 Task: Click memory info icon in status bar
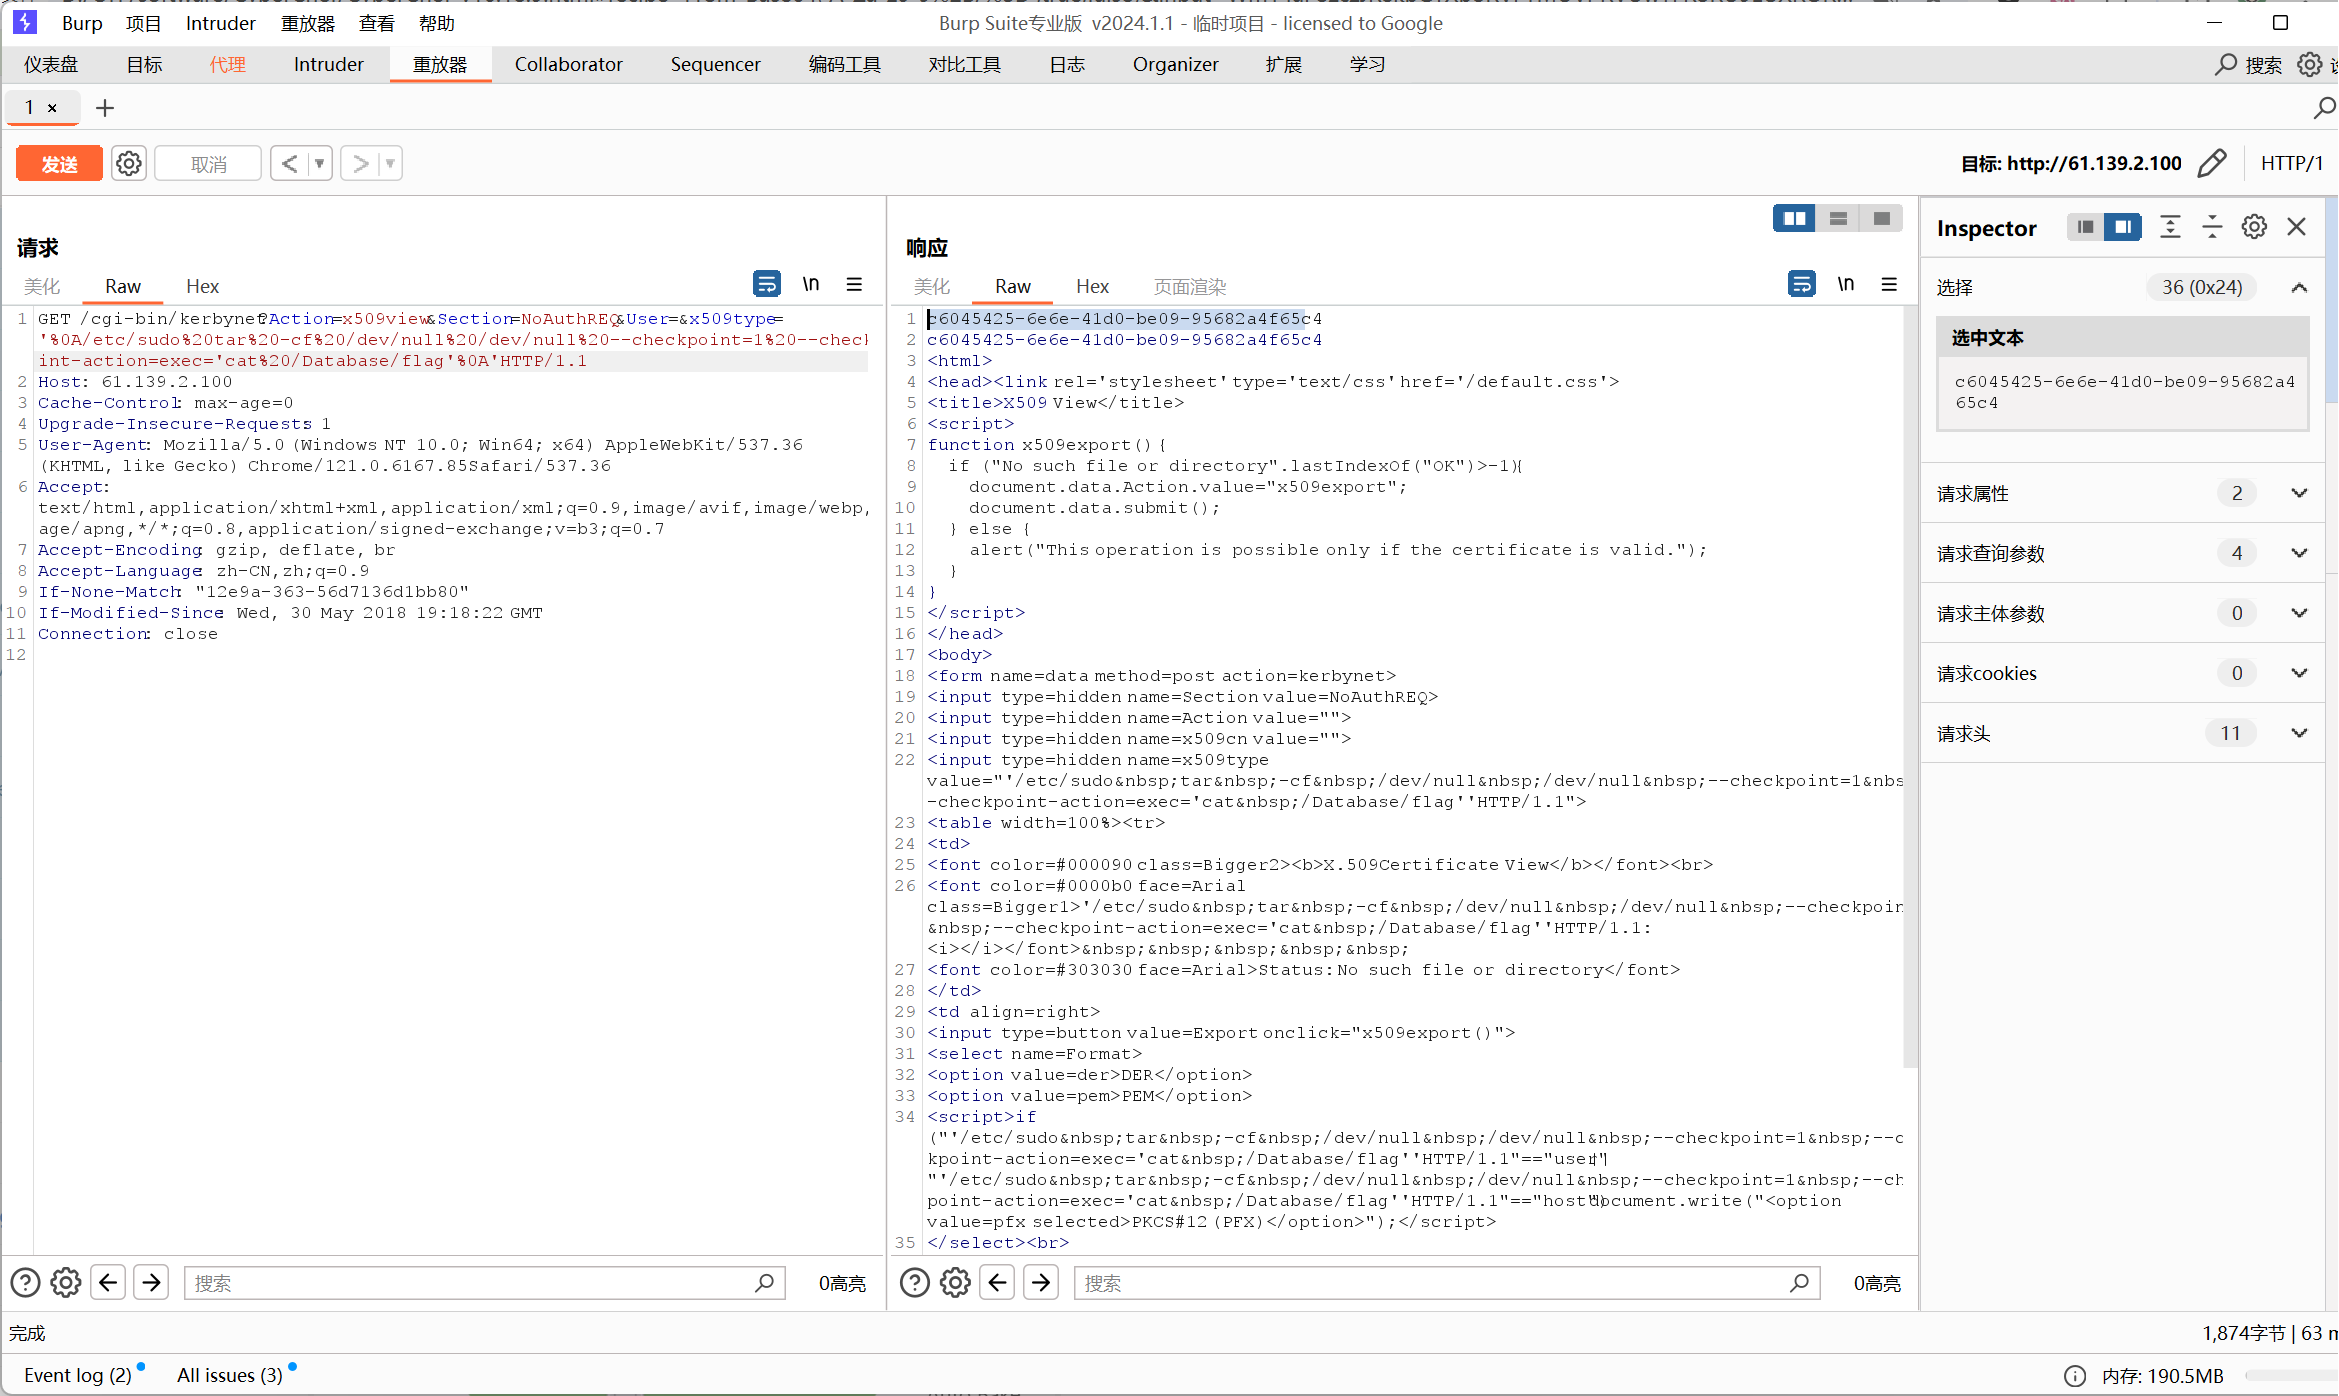coord(2075,1376)
